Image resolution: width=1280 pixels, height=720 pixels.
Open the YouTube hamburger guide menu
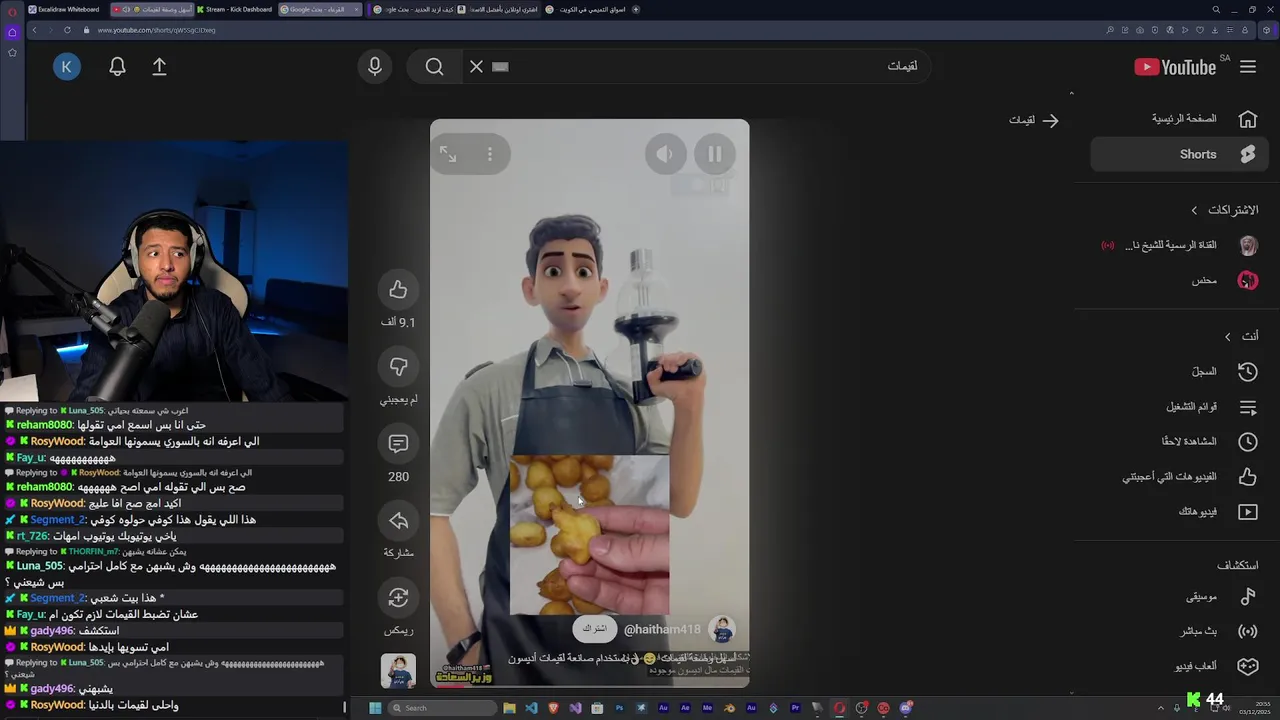point(1248,66)
